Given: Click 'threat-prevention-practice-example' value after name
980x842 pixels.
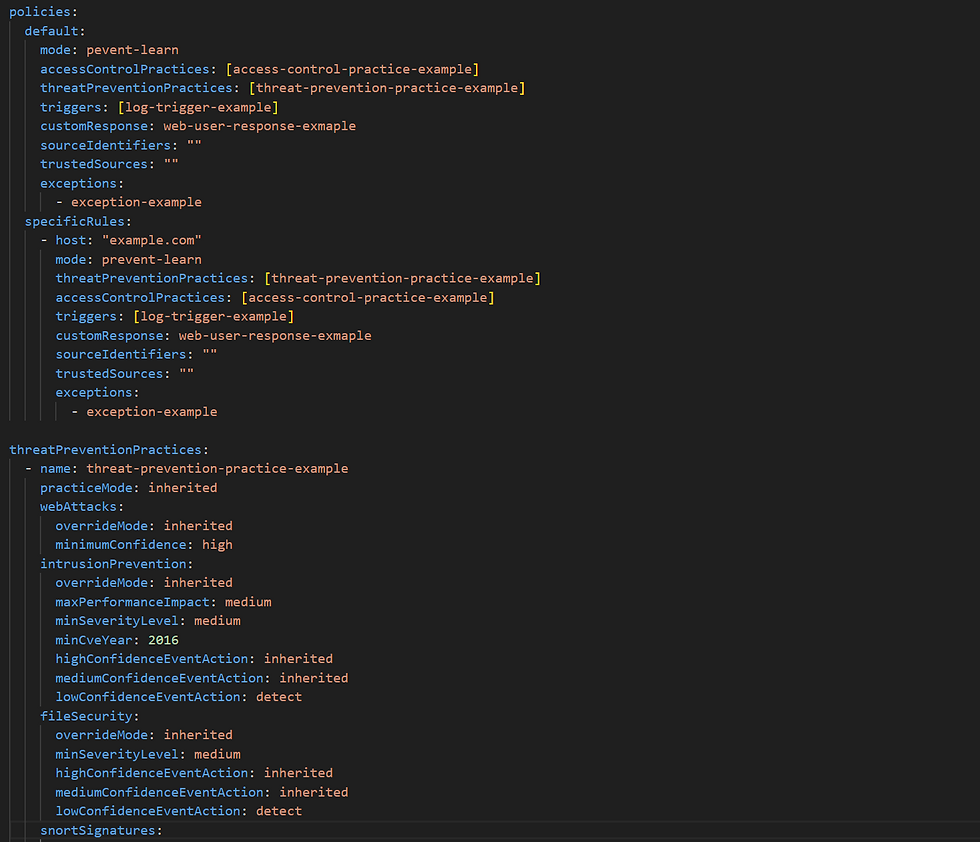Looking at the screenshot, I should tap(218, 469).
